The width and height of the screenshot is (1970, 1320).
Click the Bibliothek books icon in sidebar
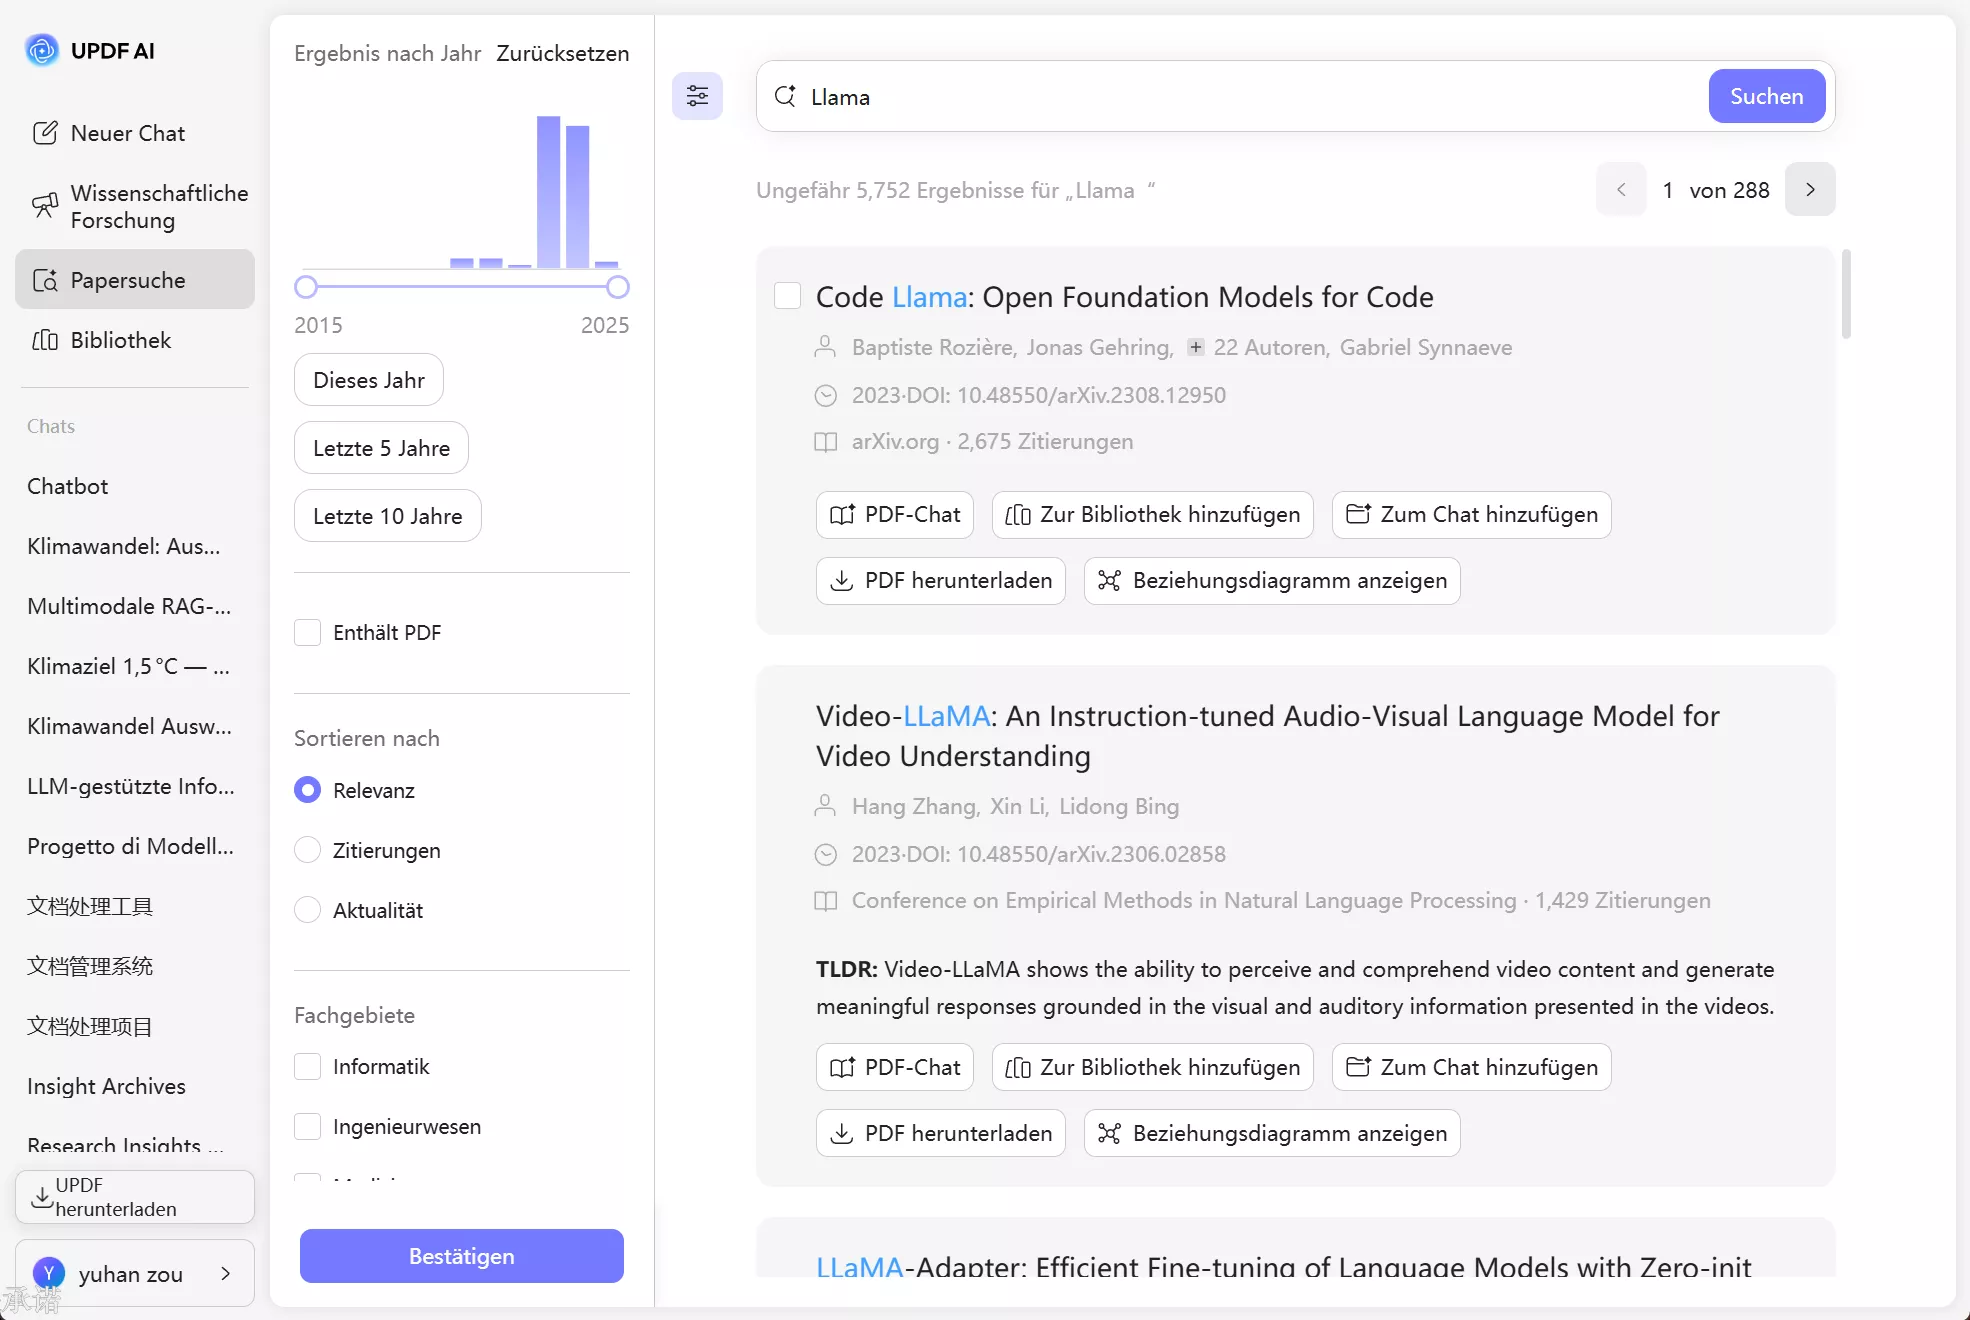click(x=45, y=340)
